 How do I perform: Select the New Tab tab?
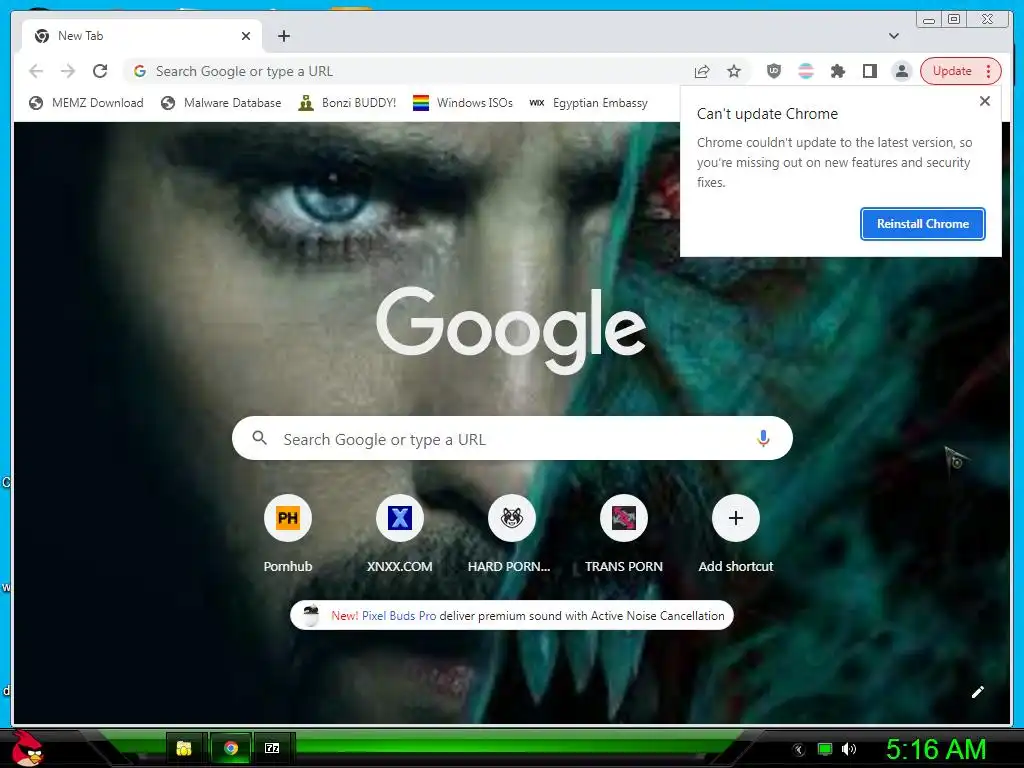(142, 36)
